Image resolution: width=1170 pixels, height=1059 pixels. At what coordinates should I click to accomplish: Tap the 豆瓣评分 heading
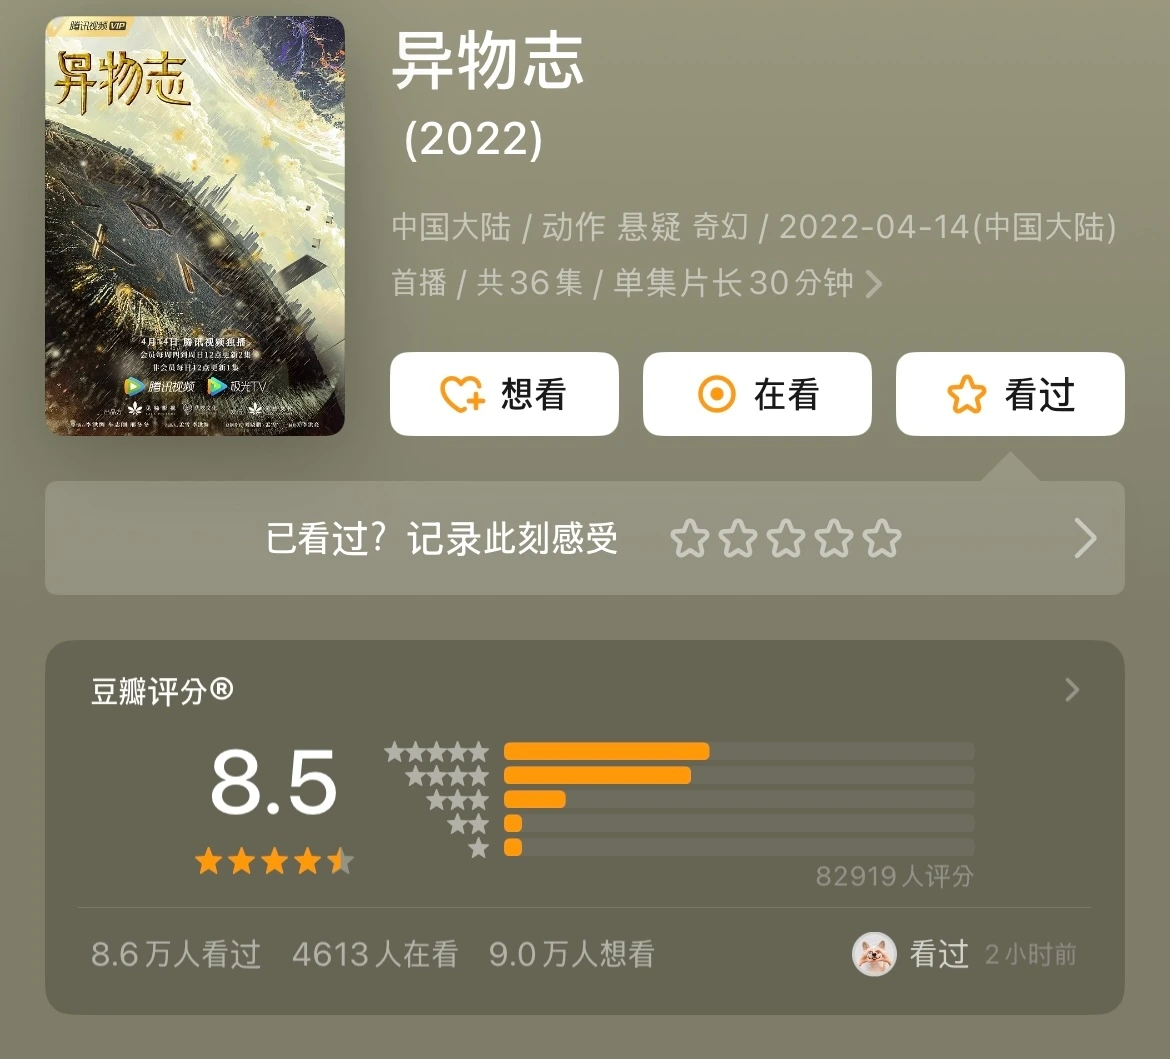[x=162, y=691]
